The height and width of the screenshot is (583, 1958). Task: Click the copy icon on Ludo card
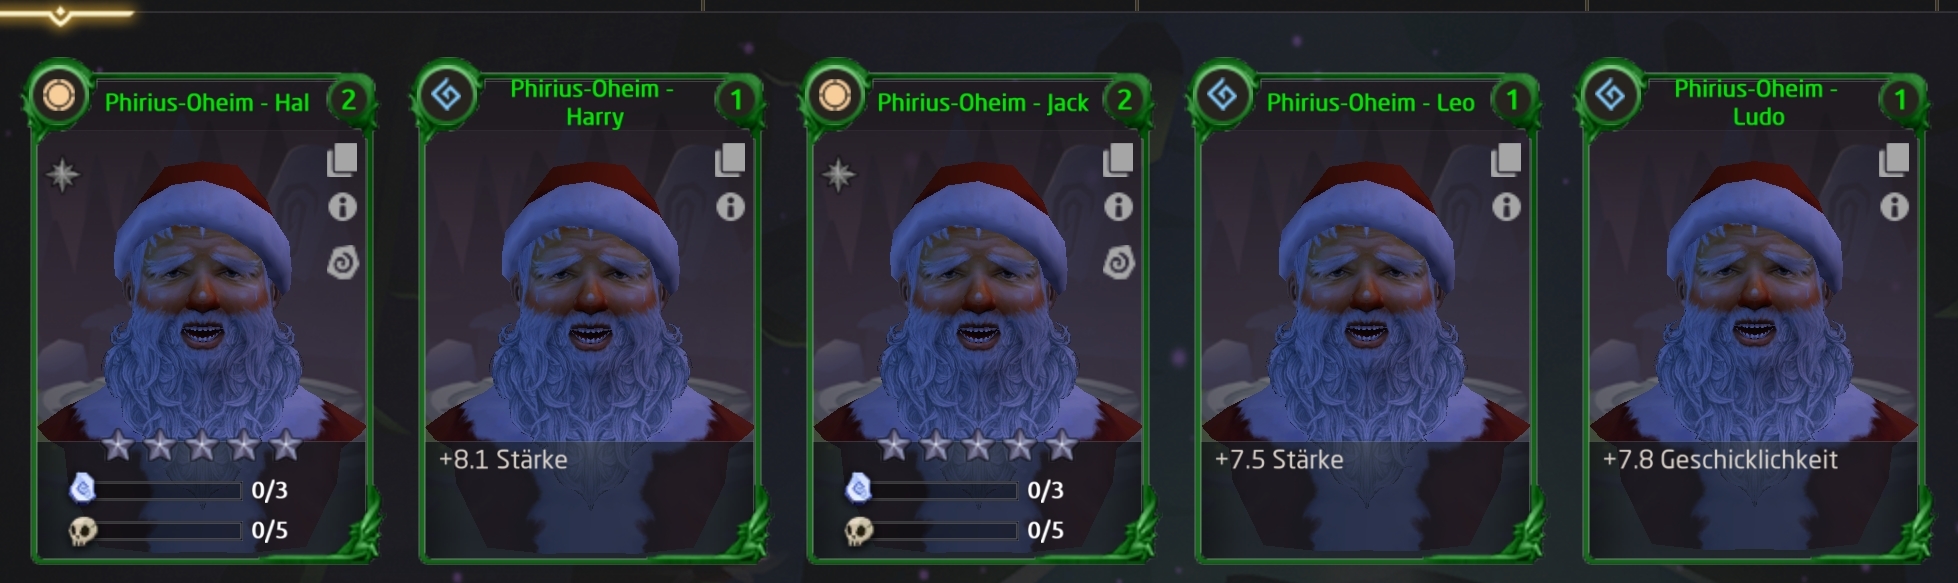click(x=1894, y=160)
